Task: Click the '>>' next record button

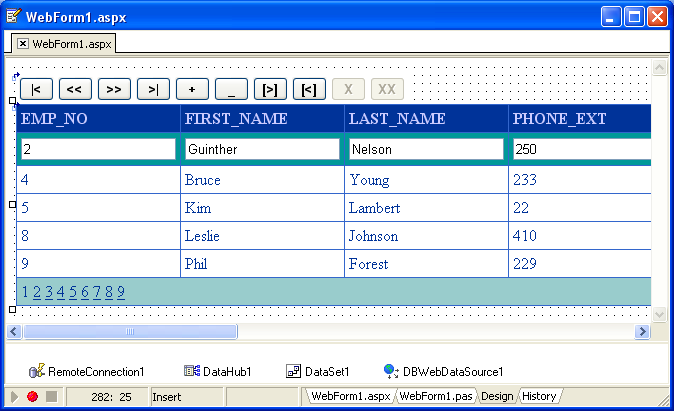Action: (114, 89)
